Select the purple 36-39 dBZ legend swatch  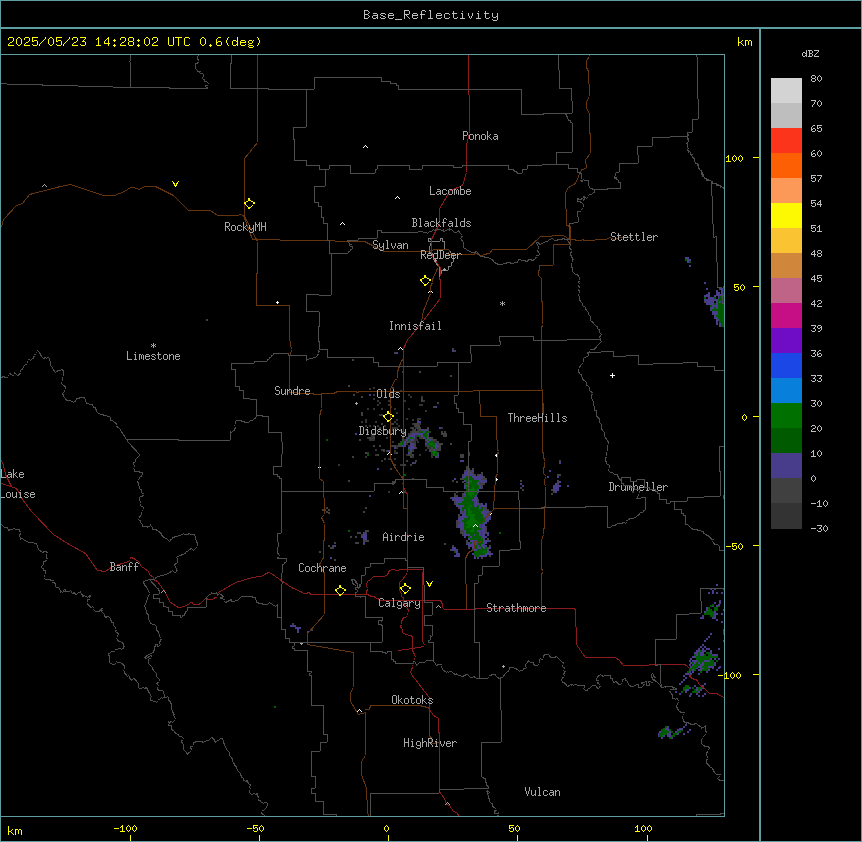tap(786, 341)
